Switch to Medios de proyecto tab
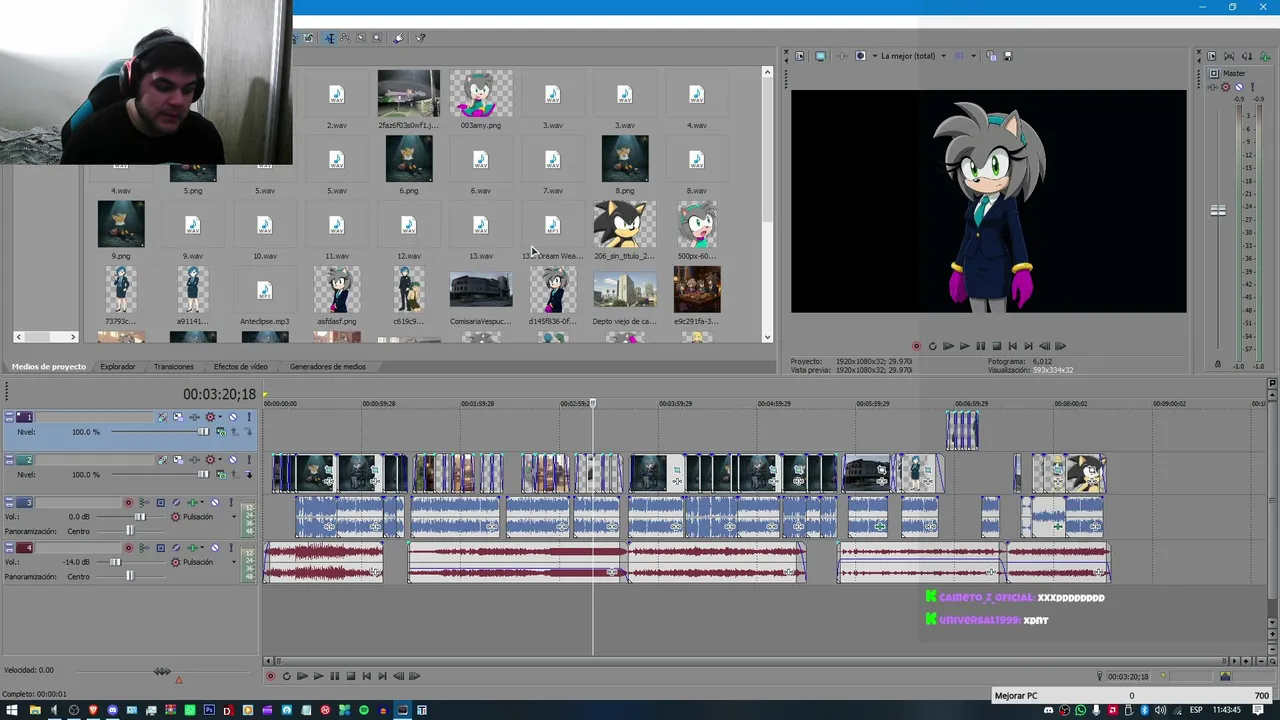The height and width of the screenshot is (720, 1280). pyautogui.click(x=49, y=367)
